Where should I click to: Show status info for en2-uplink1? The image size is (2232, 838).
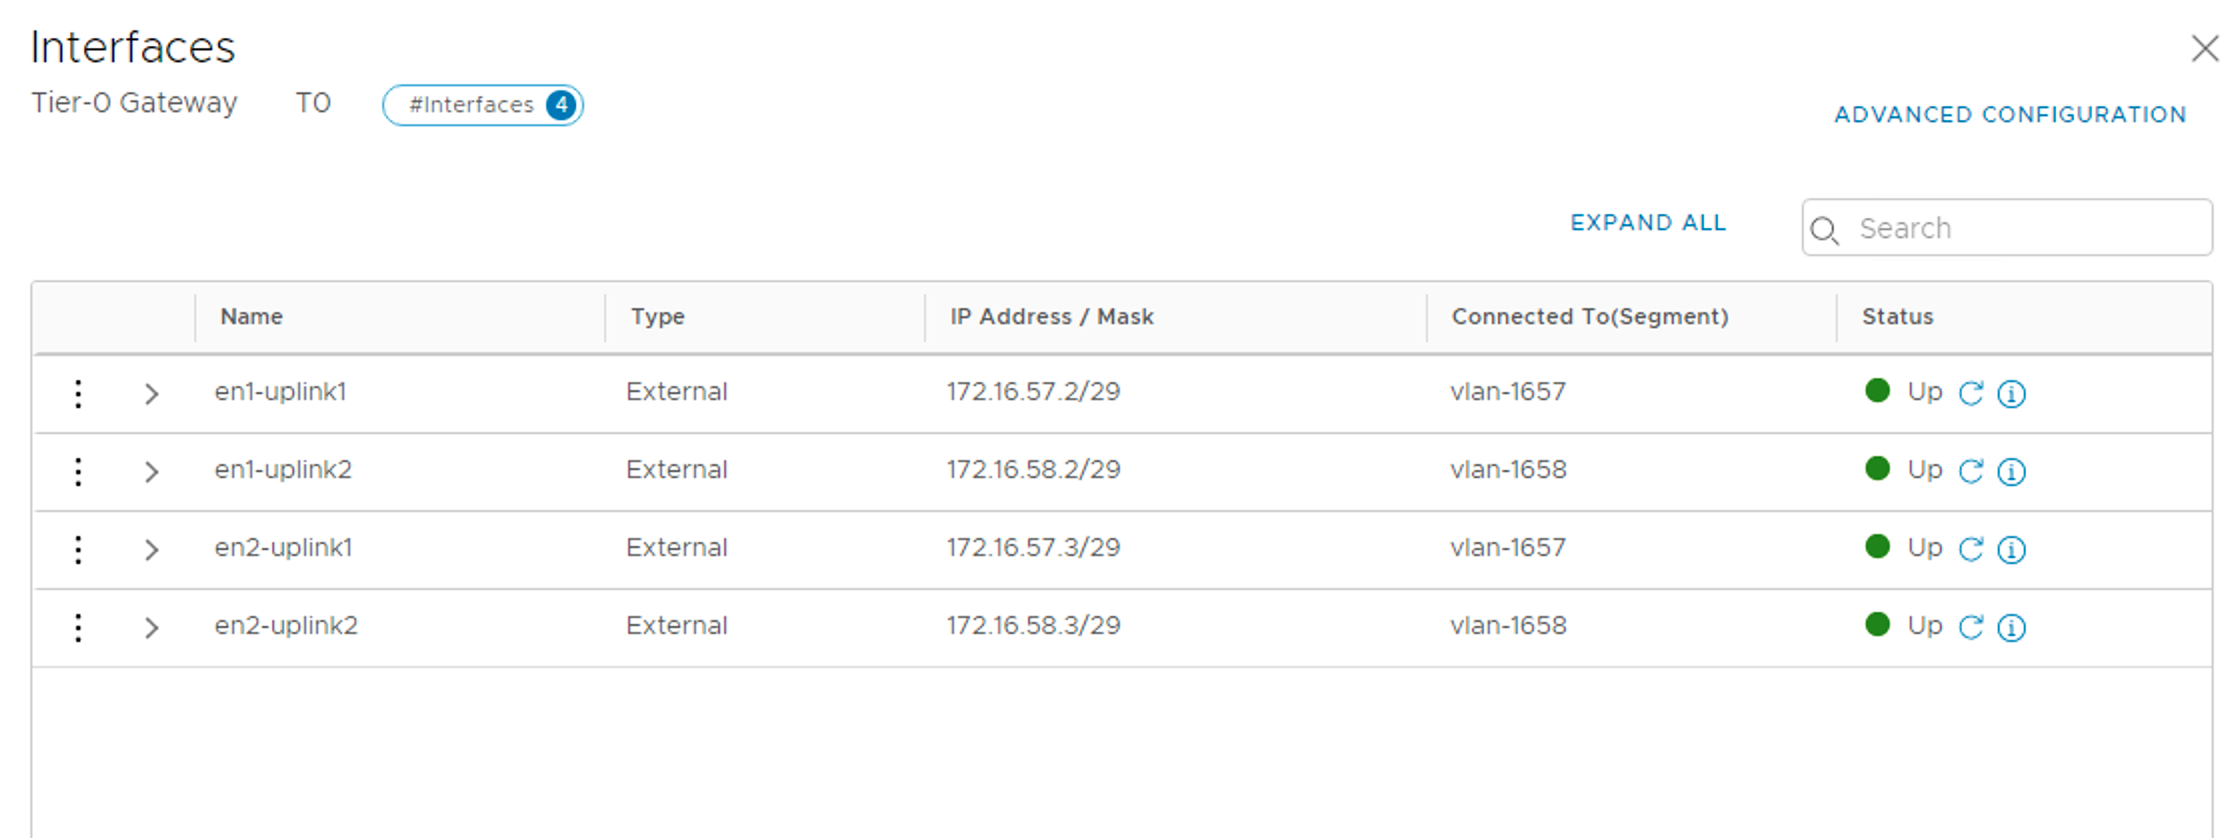tap(2011, 549)
